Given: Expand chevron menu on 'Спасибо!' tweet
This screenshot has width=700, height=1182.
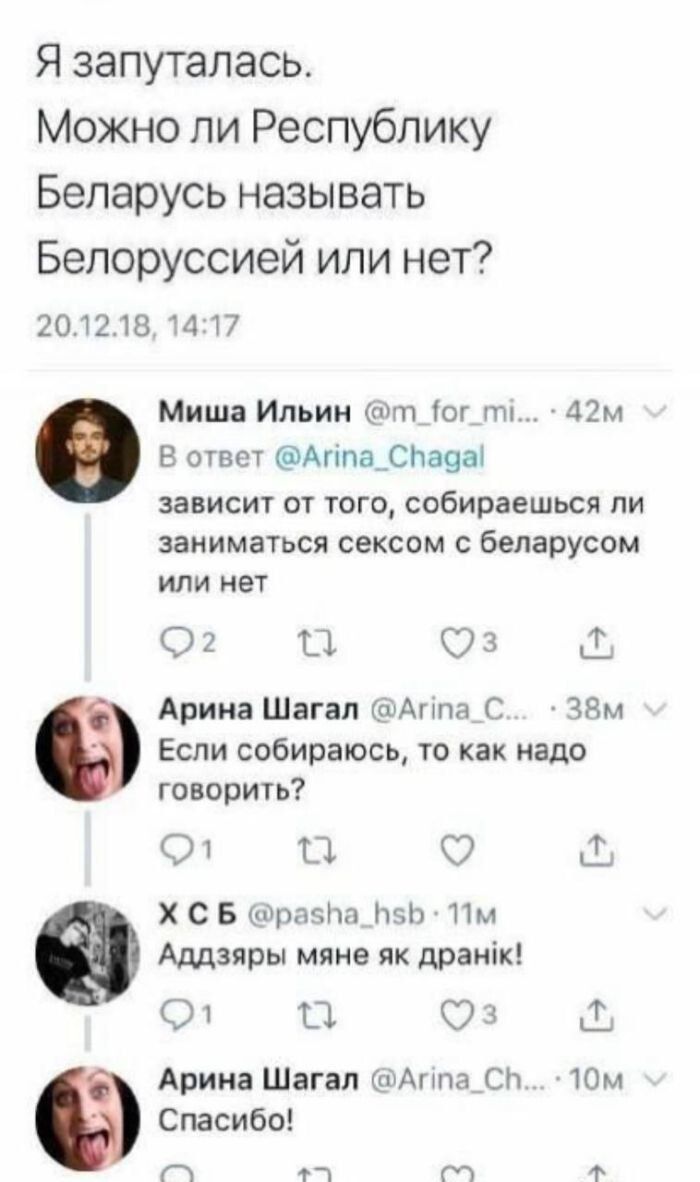Looking at the screenshot, I should coord(654,1081).
